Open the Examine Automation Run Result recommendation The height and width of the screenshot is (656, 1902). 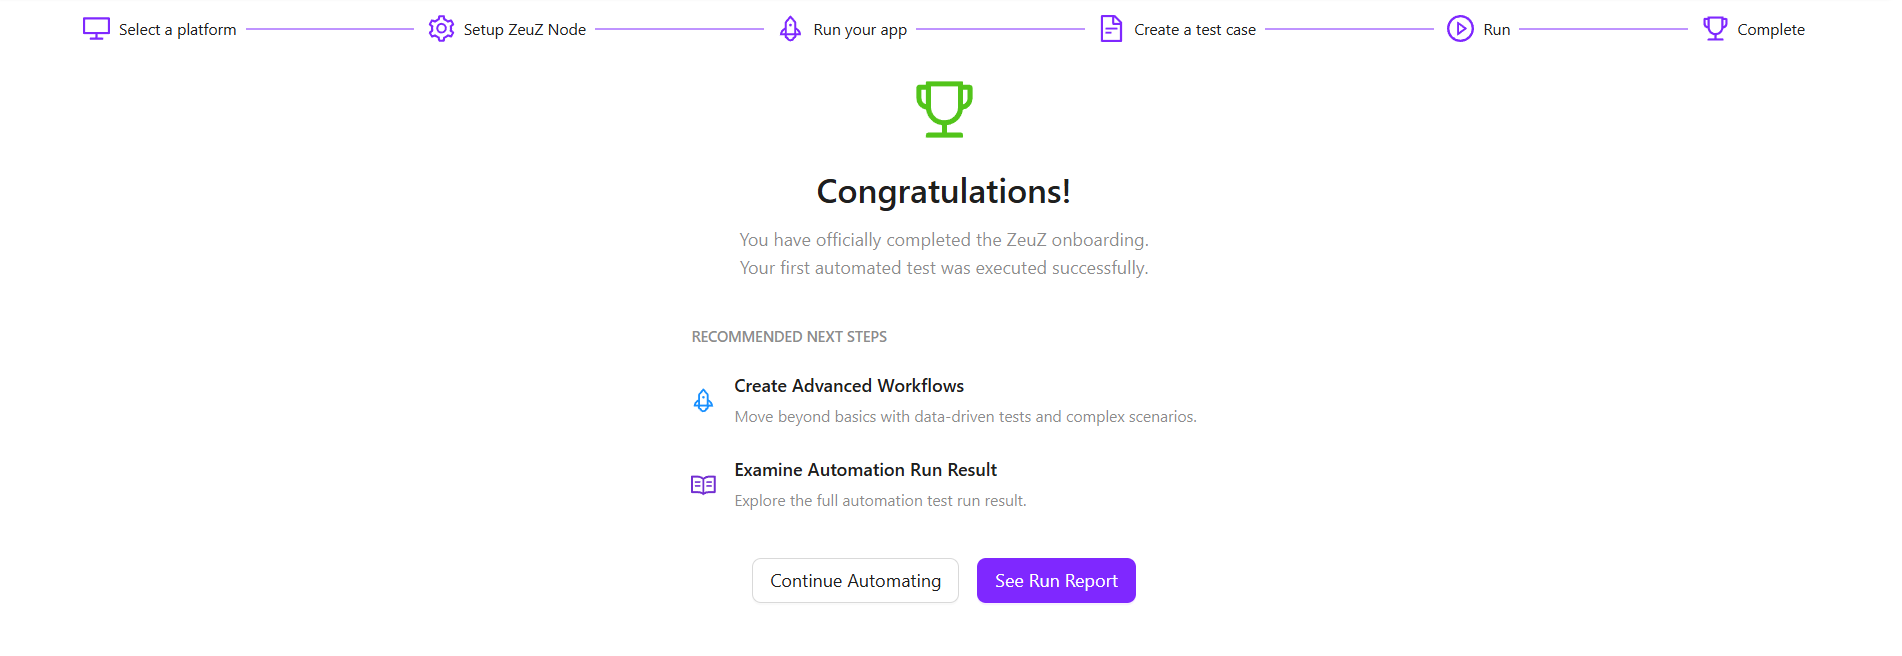click(865, 470)
